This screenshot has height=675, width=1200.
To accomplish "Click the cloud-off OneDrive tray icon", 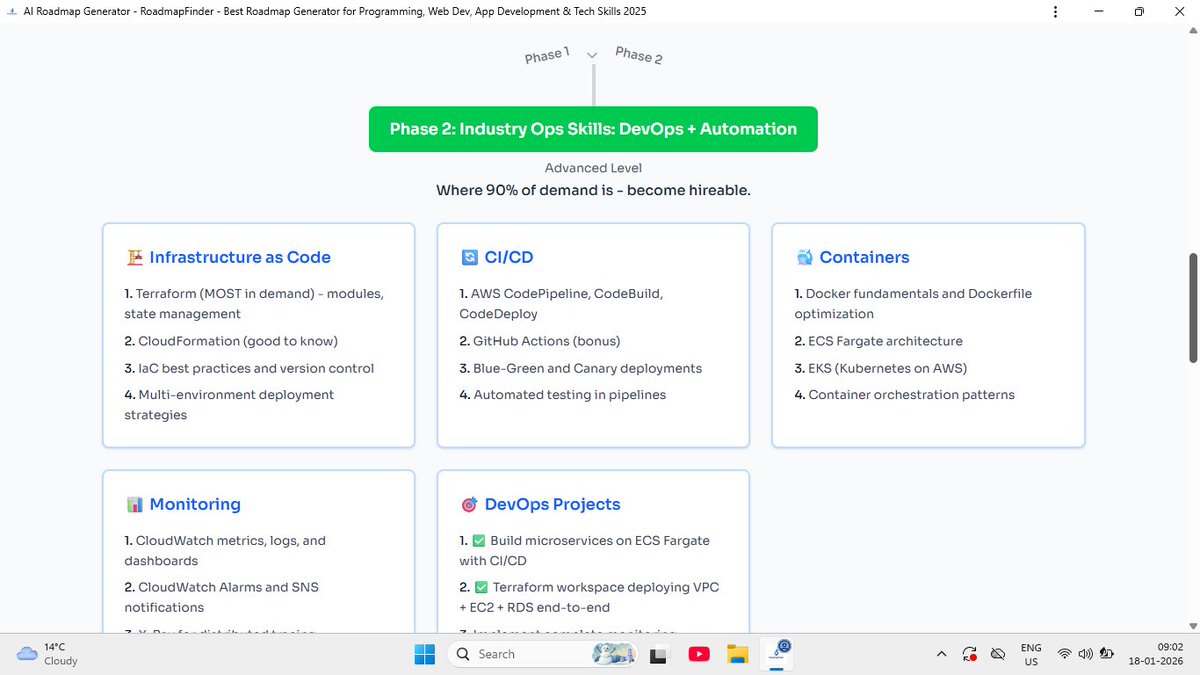I will click(997, 654).
